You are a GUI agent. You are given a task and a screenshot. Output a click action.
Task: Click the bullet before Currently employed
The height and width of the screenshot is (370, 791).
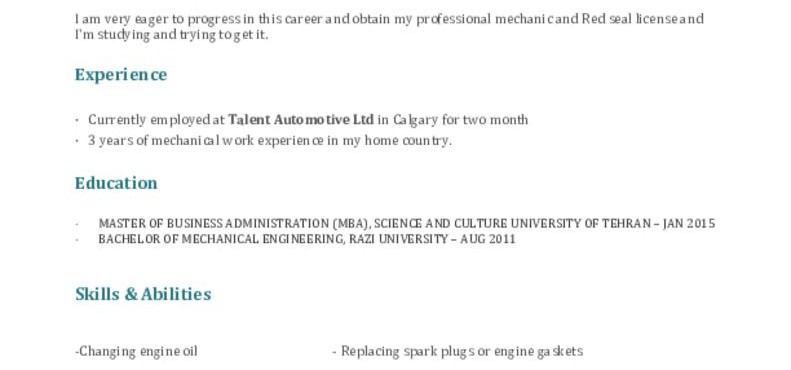point(77,121)
